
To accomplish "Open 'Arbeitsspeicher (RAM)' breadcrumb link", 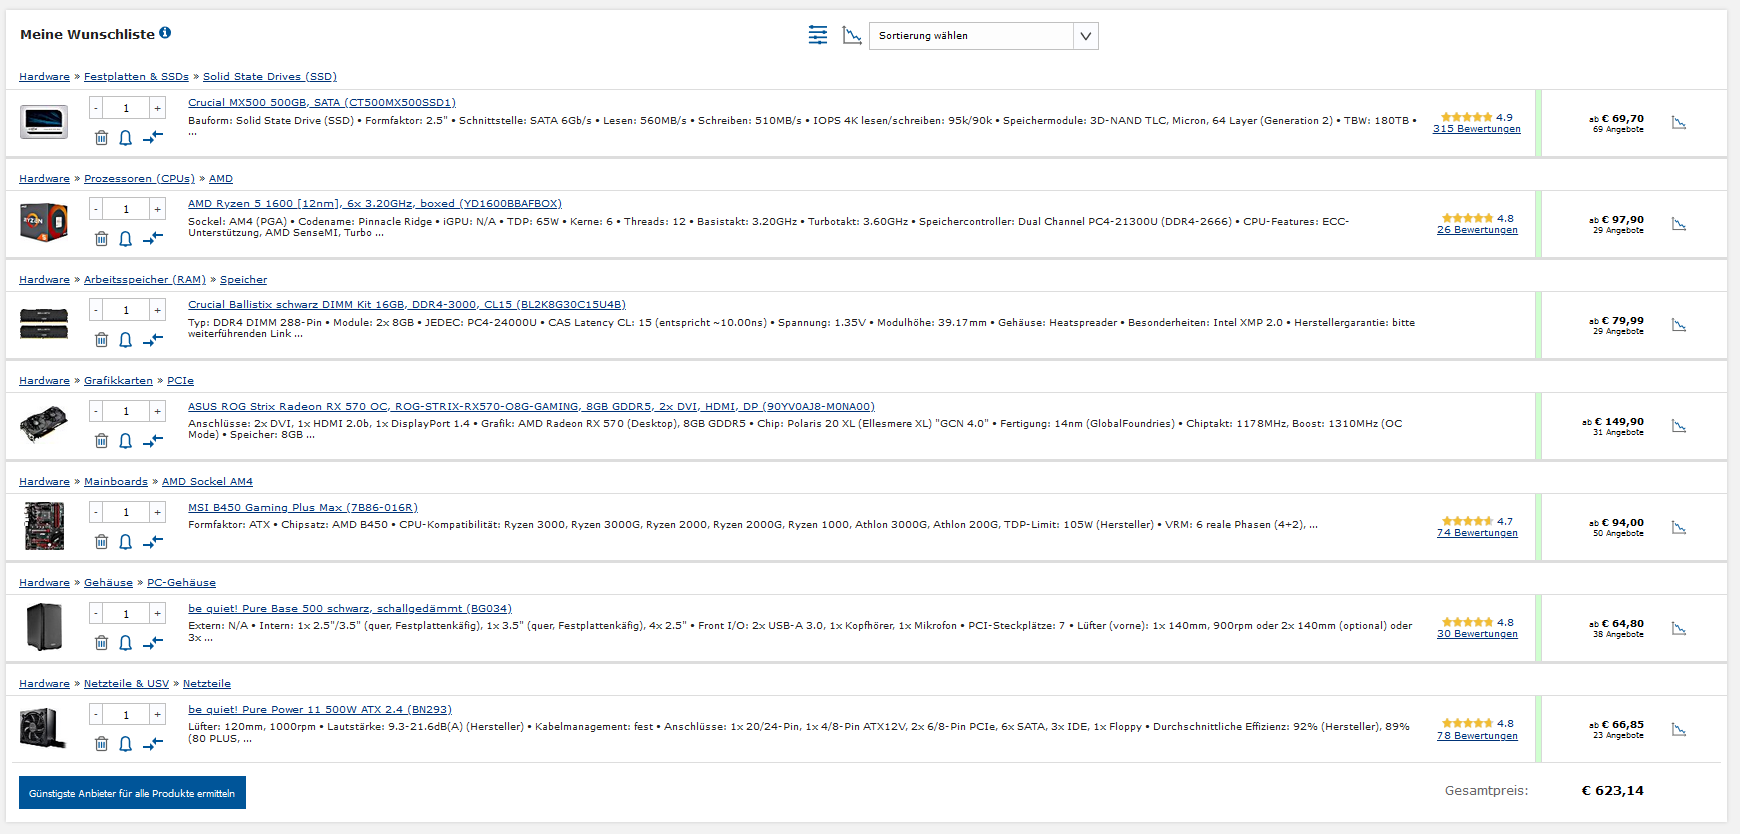I will coord(145,280).
